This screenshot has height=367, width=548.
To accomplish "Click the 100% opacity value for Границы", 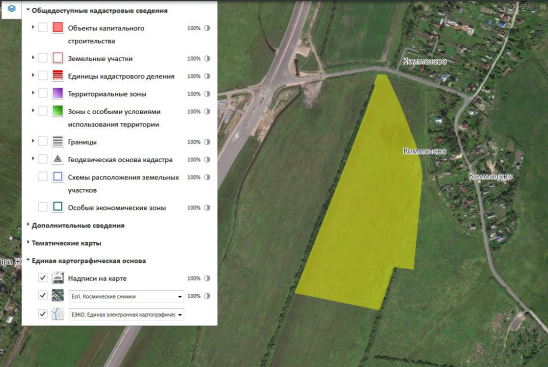I will click(194, 142).
